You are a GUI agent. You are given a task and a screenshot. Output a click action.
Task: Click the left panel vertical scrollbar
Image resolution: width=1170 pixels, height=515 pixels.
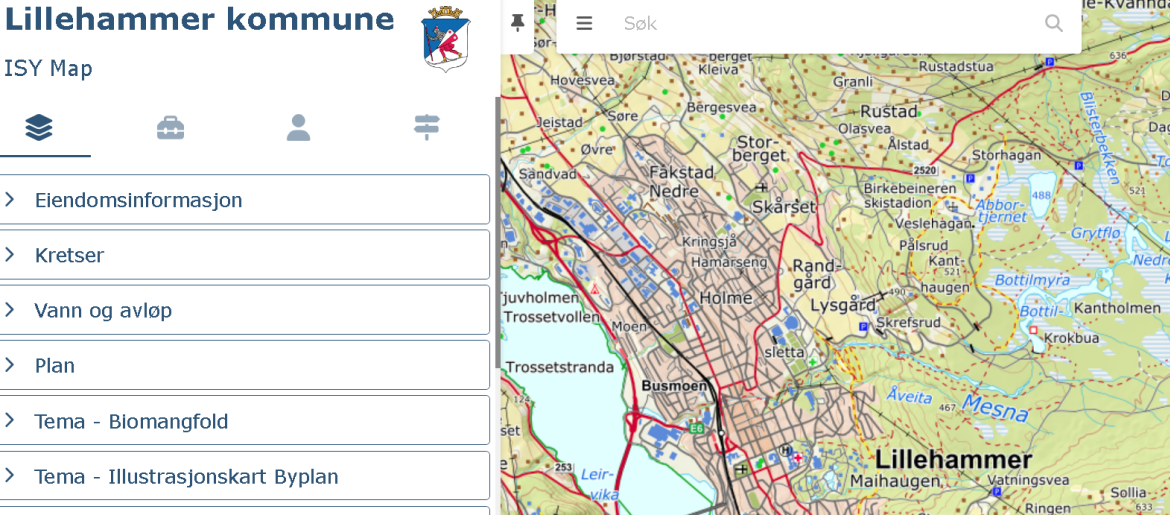point(498,231)
